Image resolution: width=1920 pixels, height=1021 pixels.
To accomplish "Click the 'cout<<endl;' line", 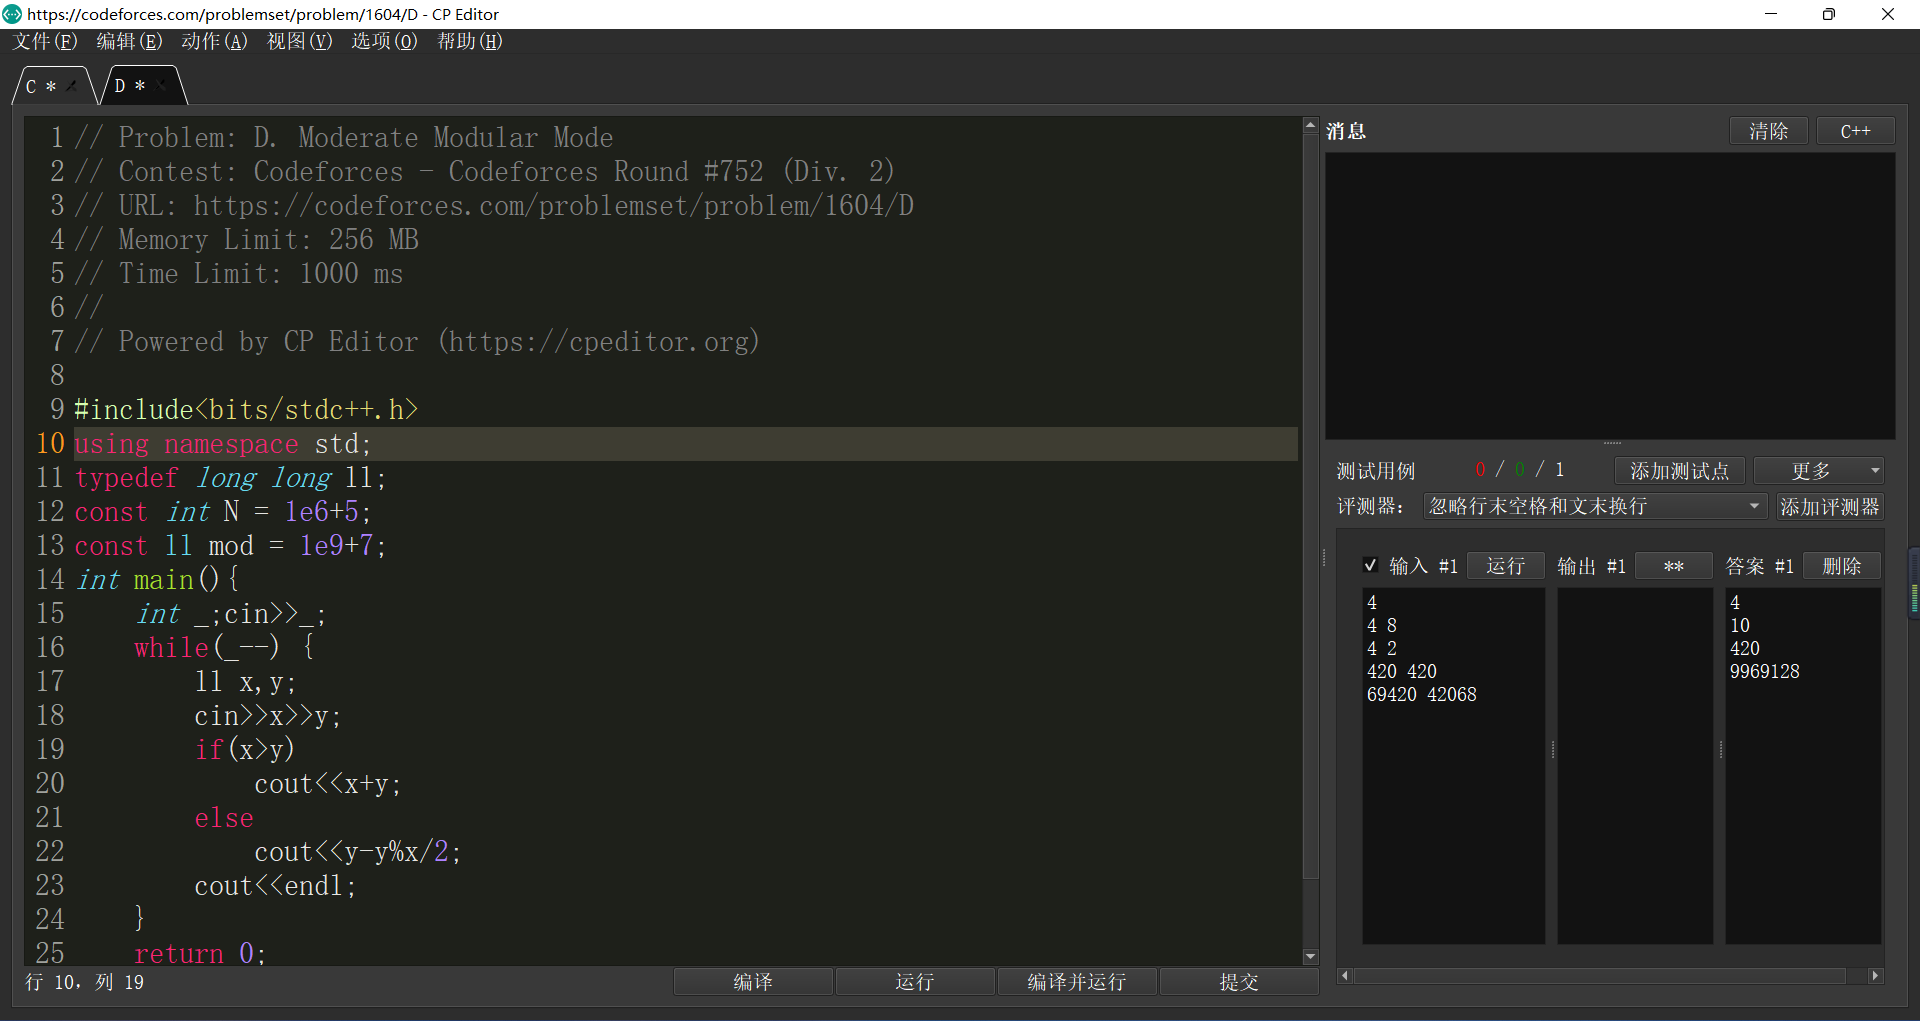I will click(275, 886).
